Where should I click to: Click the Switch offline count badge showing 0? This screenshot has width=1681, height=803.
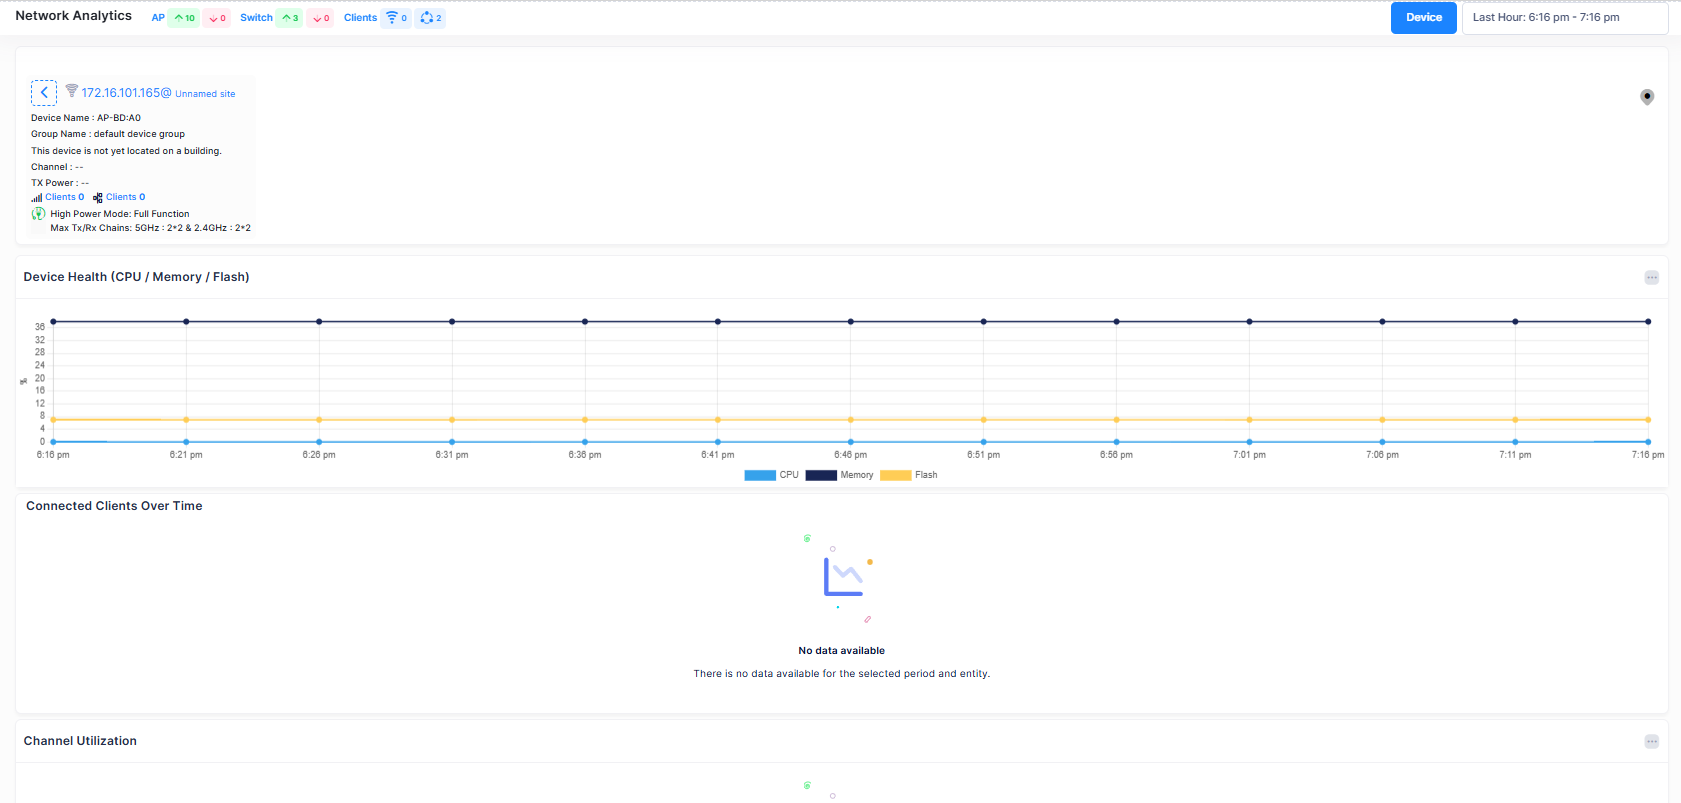click(321, 18)
